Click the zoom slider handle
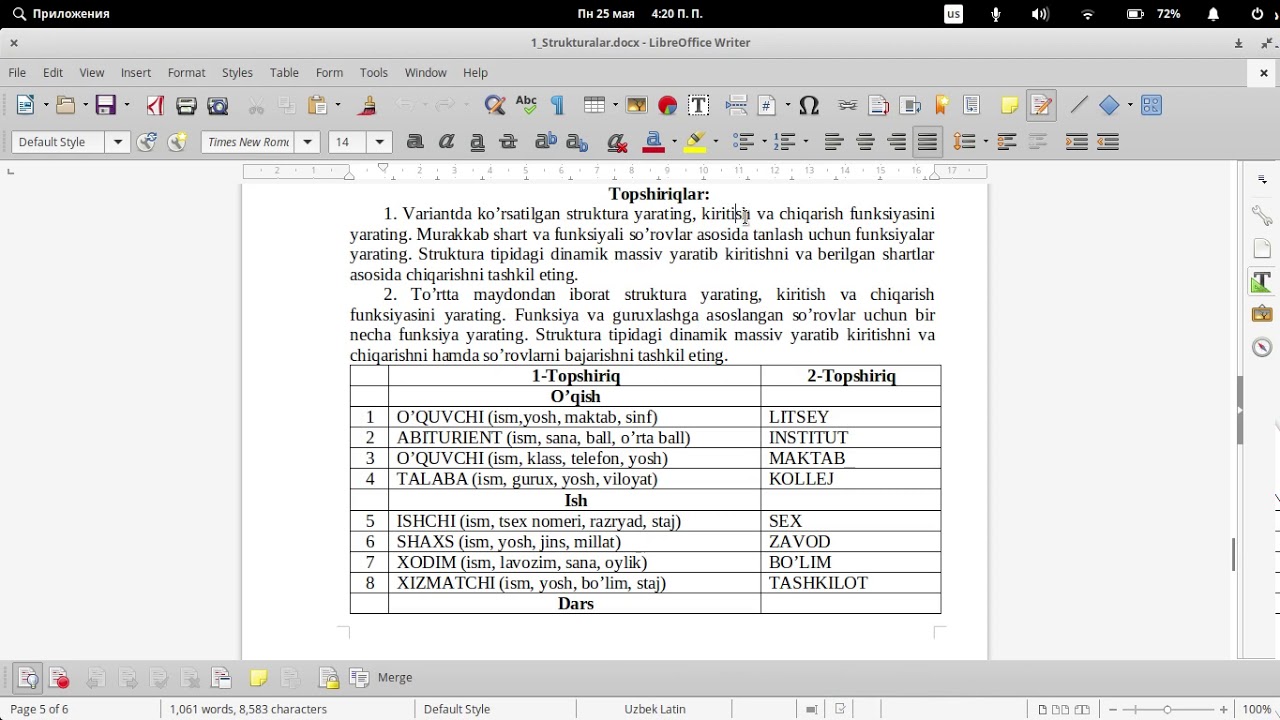This screenshot has width=1280, height=720. pyautogui.click(x=1167, y=709)
